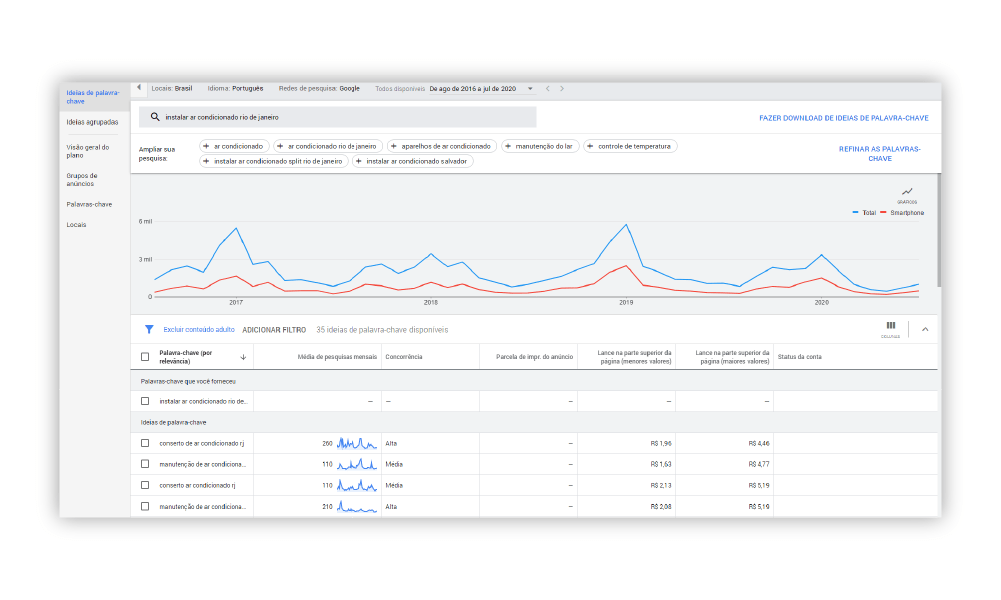1001x600 pixels.
Task: Open the date range dropdown arrow
Action: [530, 89]
